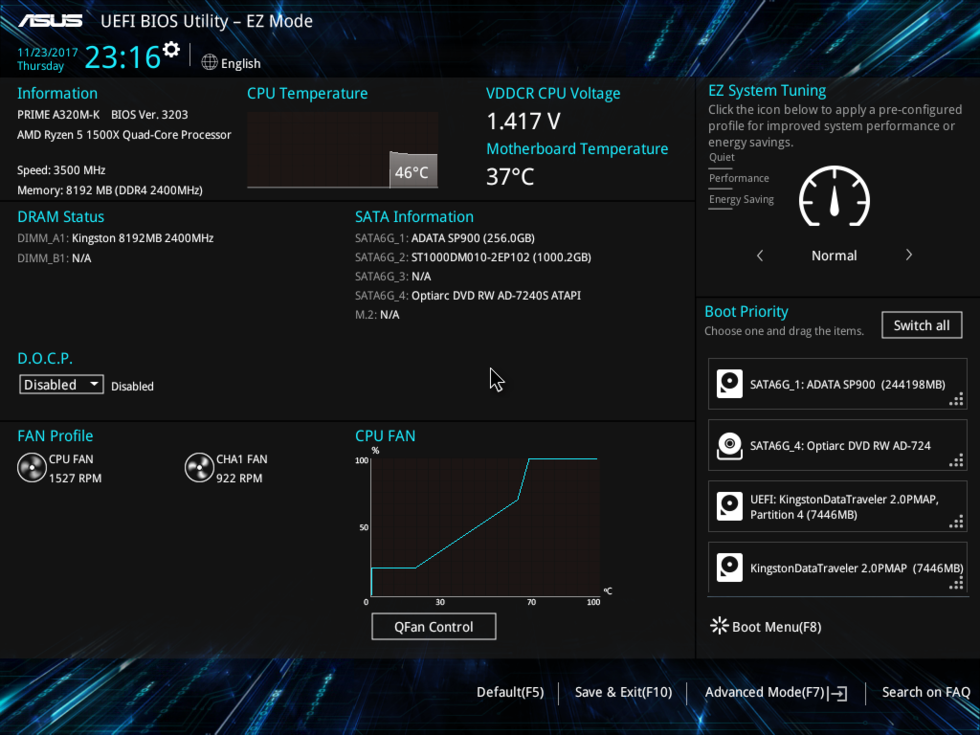Click the KingstonDataTraveler USB drive icon

tap(729, 568)
